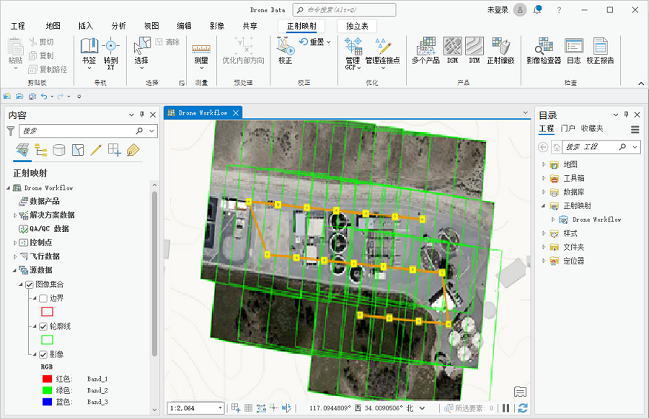Switch to the 分析 analysis ribbon tab

118,24
